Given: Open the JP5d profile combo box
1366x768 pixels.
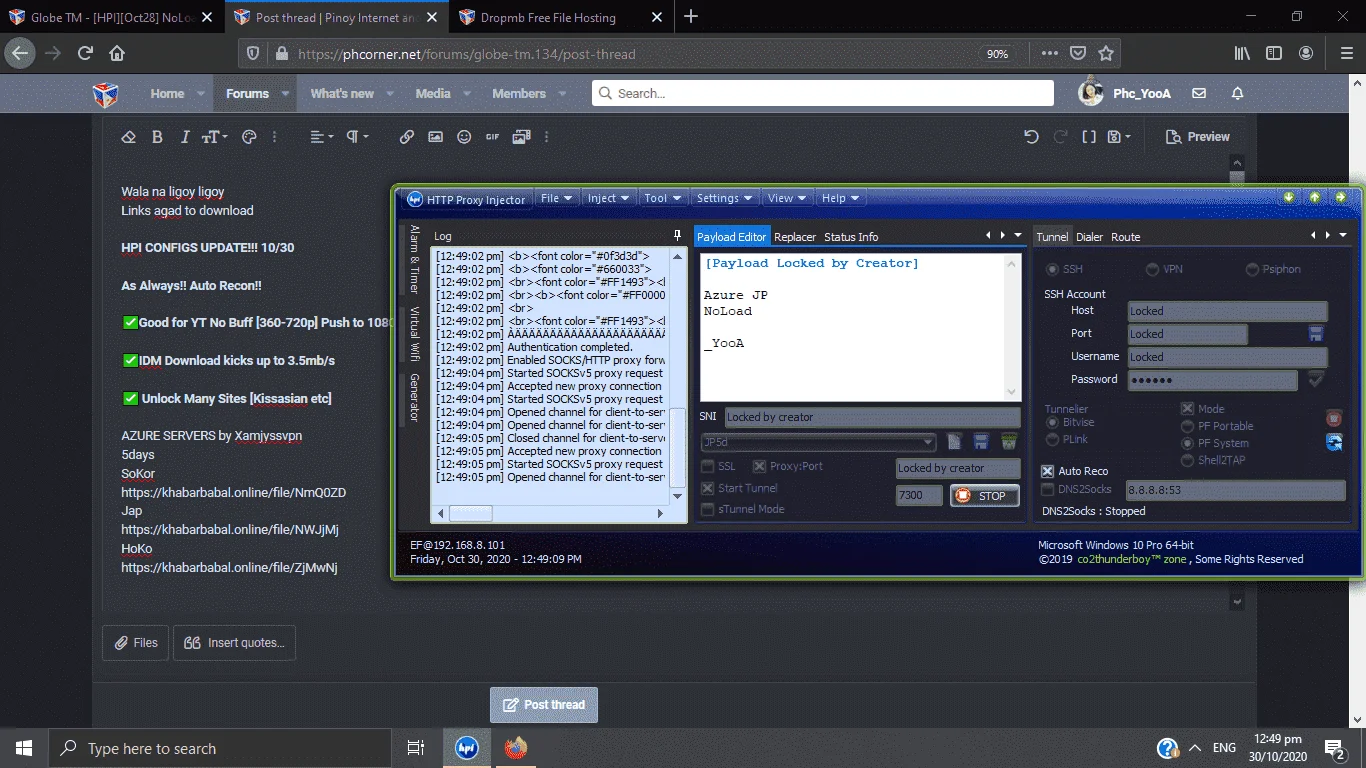Looking at the screenshot, I should pyautogui.click(x=818, y=442).
